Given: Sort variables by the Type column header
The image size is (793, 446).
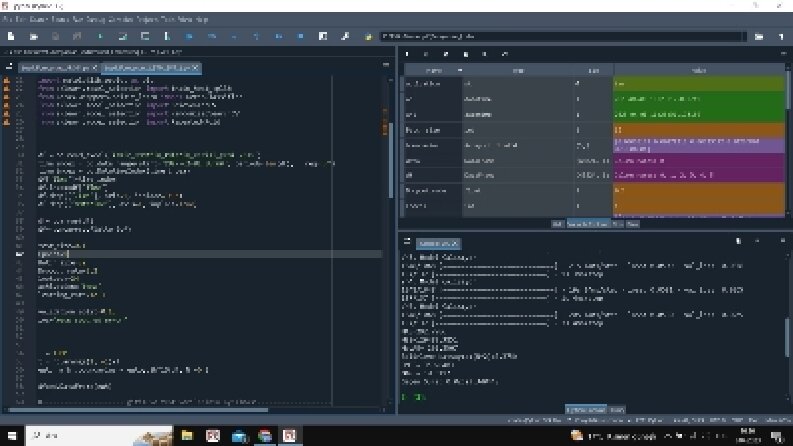Looking at the screenshot, I should coord(518,70).
